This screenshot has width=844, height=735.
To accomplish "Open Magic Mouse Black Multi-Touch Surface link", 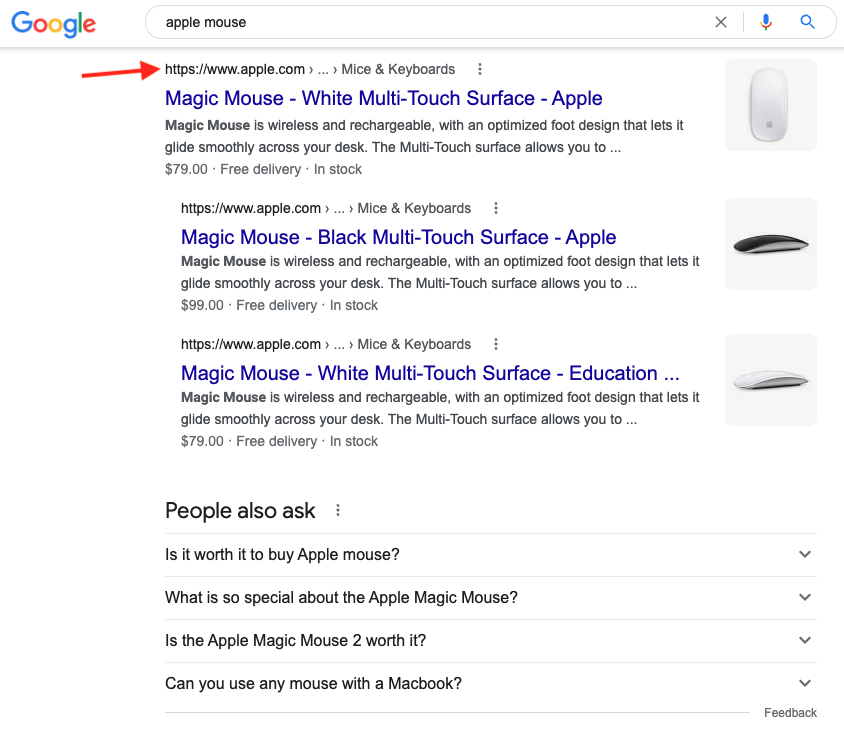I will [398, 237].
